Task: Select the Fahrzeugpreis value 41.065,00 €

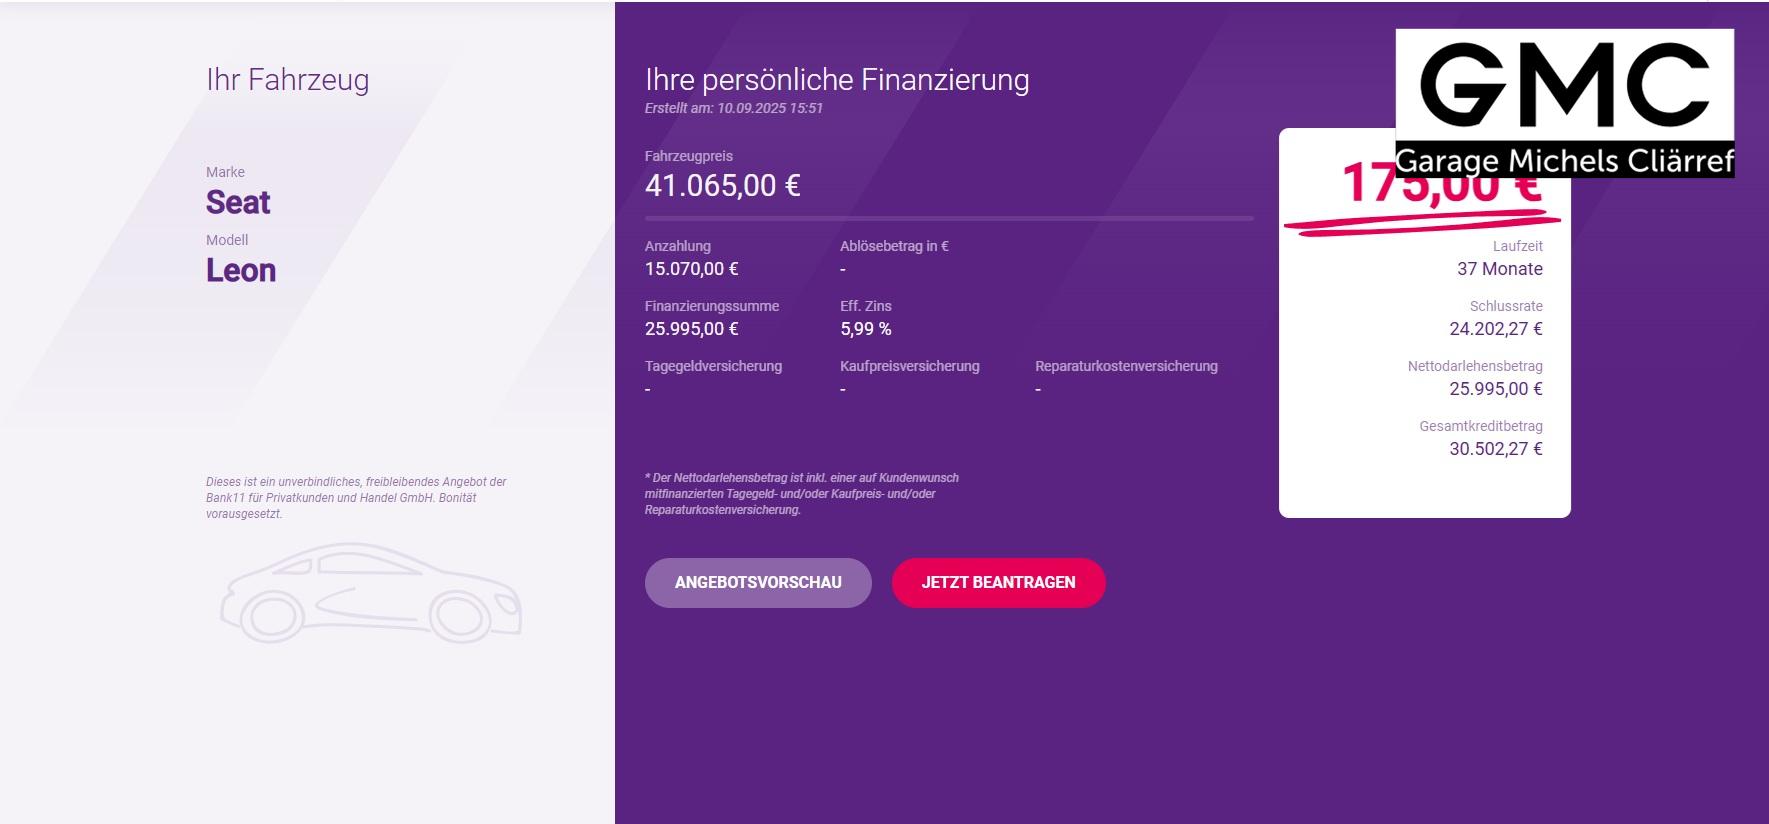Action: pos(722,186)
